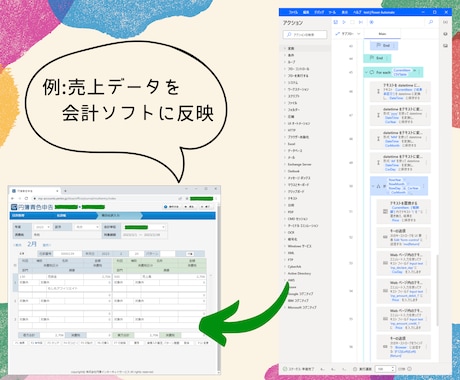
Task: Select the キーの送信 action on line 52
Action: (403, 237)
